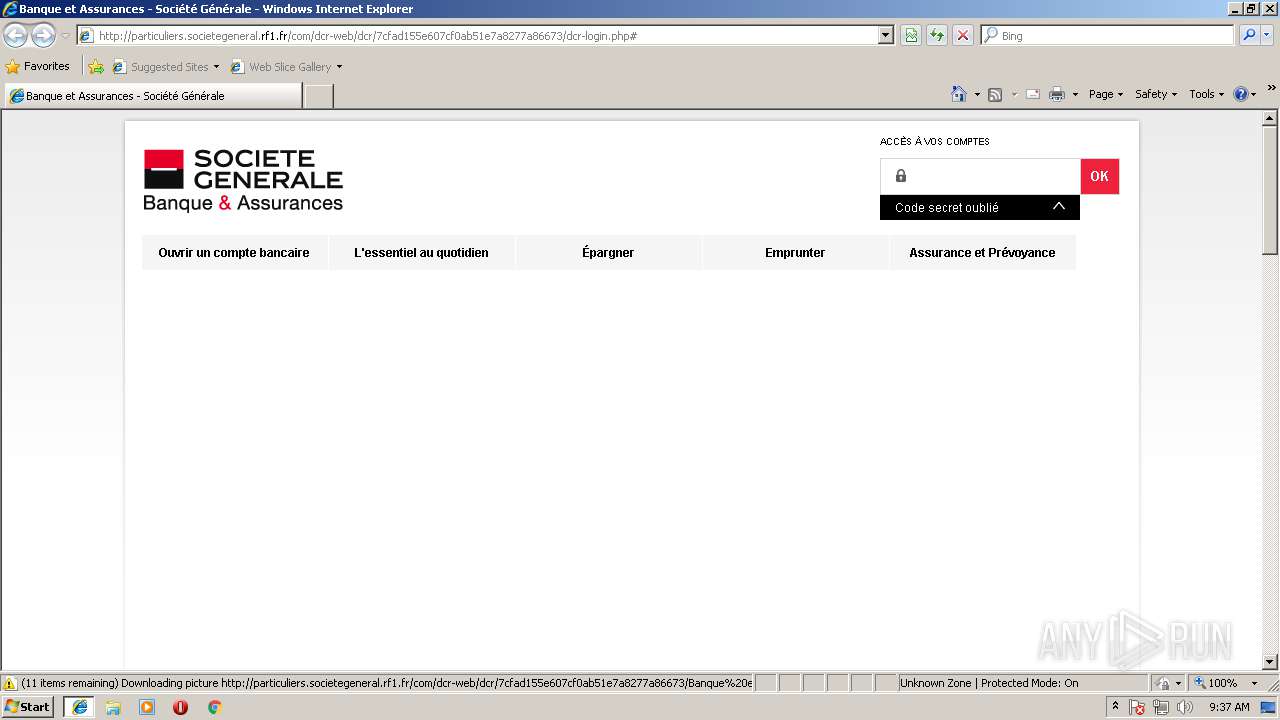This screenshot has width=1280, height=720.
Task: Click the Stop loading red X icon
Action: tap(963, 36)
